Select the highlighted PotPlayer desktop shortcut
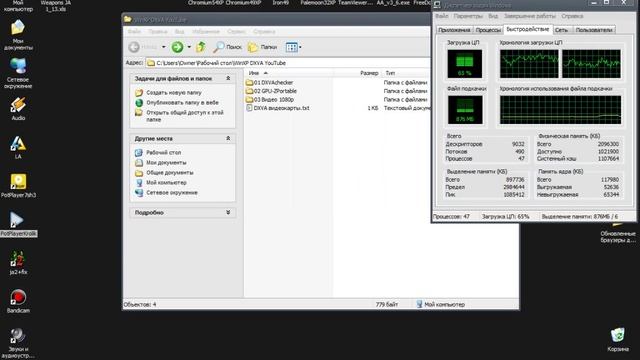640x360 pixels. click(x=18, y=224)
